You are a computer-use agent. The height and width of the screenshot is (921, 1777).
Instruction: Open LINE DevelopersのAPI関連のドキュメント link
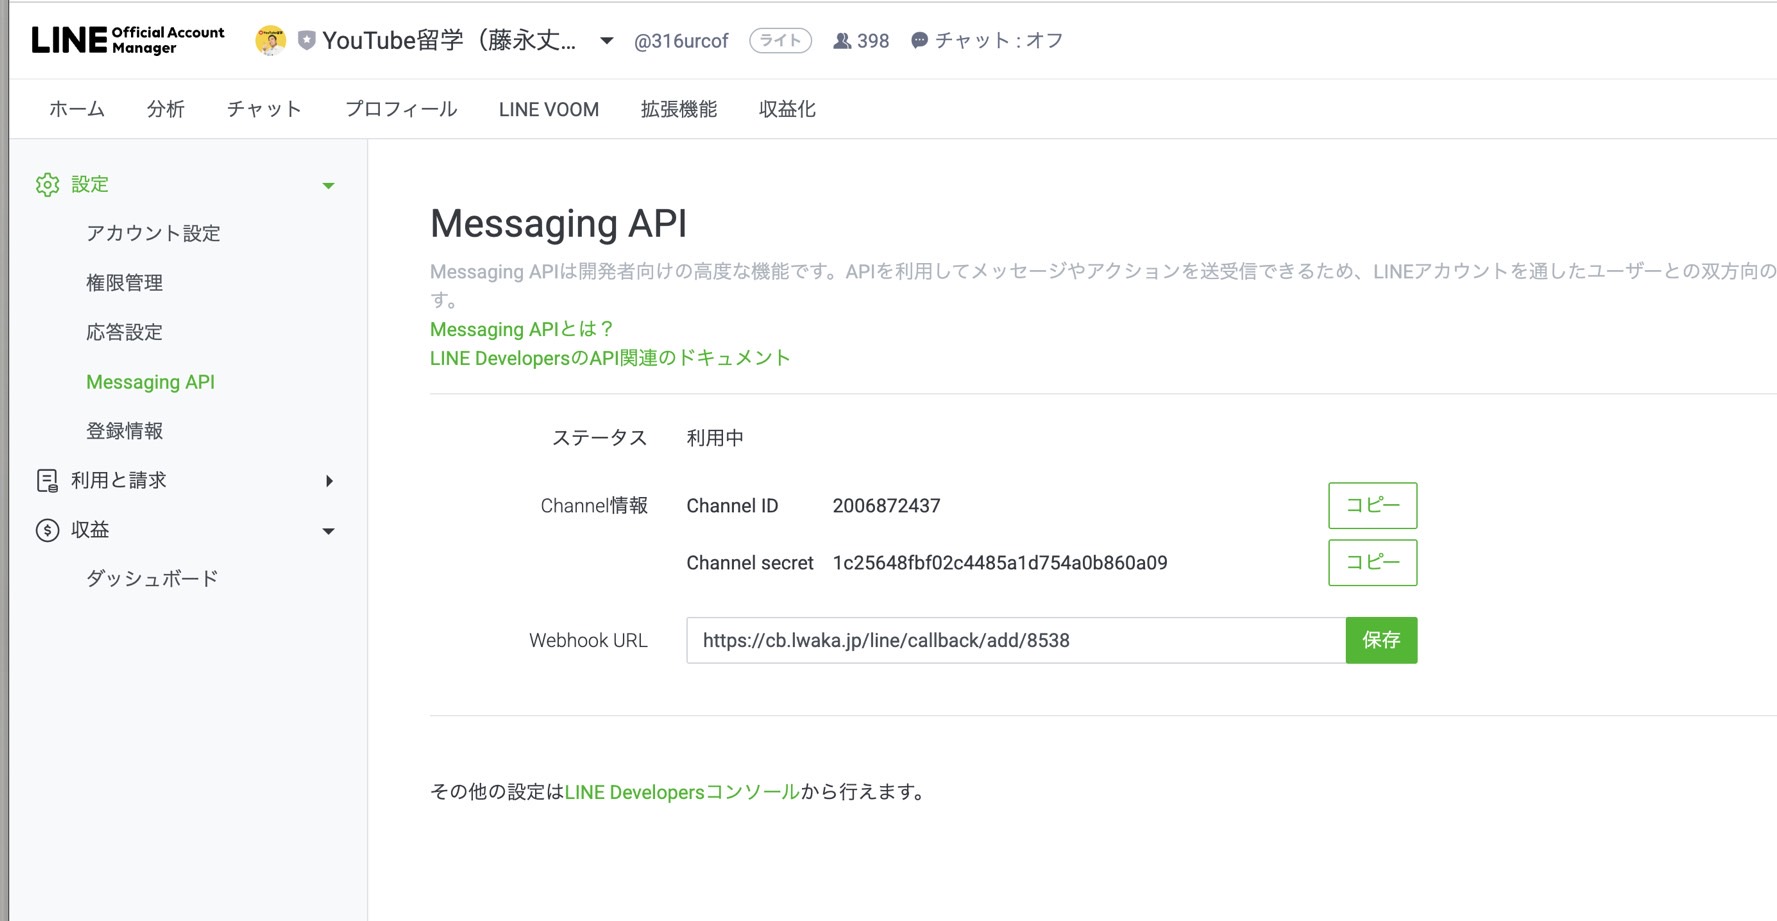610,358
